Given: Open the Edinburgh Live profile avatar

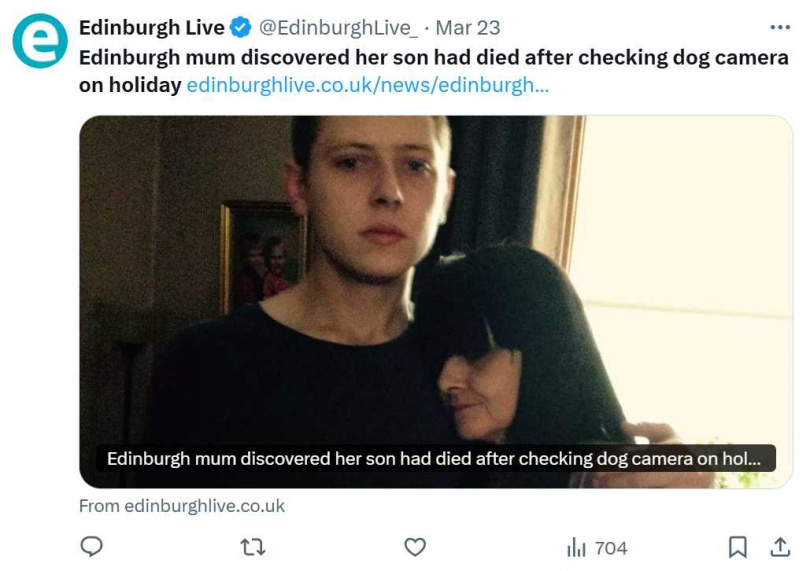Looking at the screenshot, I should pos(40,41).
